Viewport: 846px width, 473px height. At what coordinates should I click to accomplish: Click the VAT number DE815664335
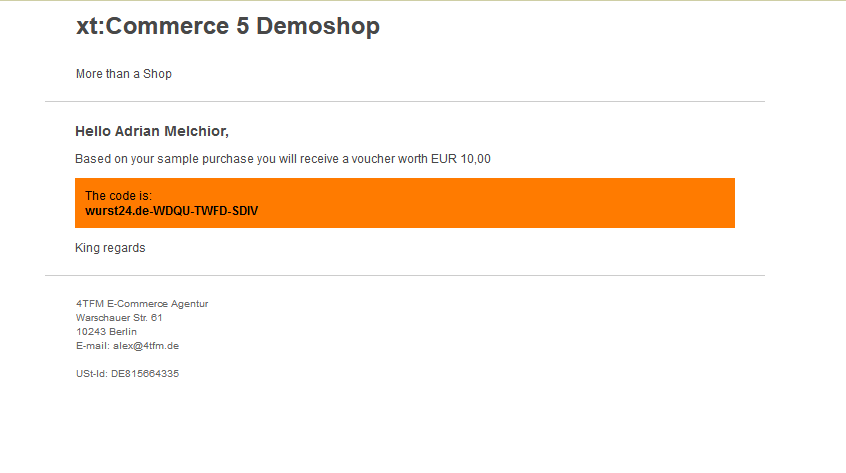click(x=145, y=373)
